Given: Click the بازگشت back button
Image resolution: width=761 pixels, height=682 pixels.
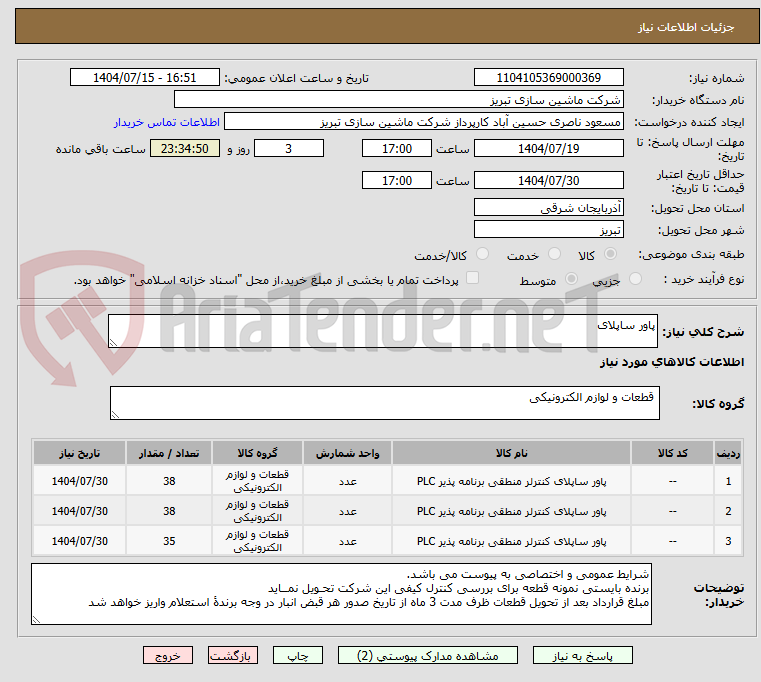Looking at the screenshot, I should tap(232, 655).
